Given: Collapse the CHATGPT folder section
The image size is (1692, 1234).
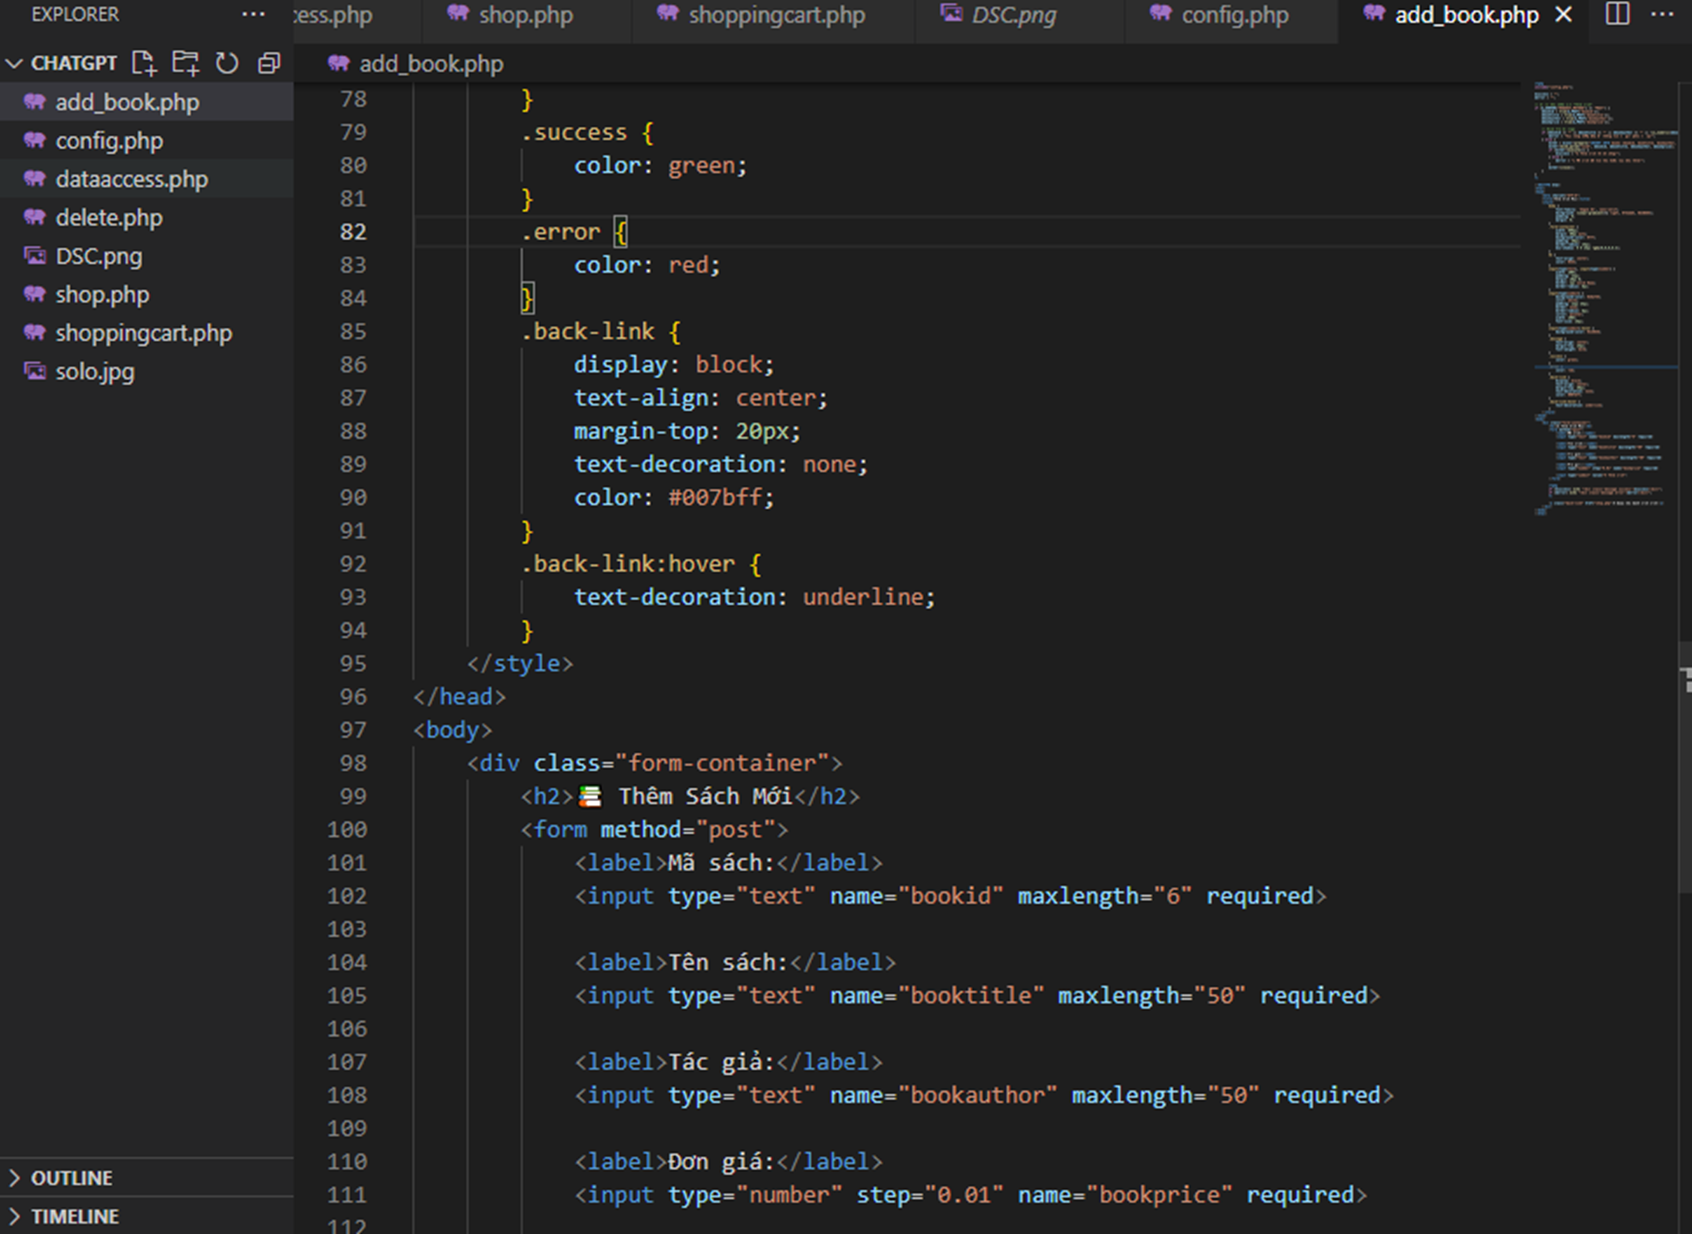Looking at the screenshot, I should [x=14, y=63].
